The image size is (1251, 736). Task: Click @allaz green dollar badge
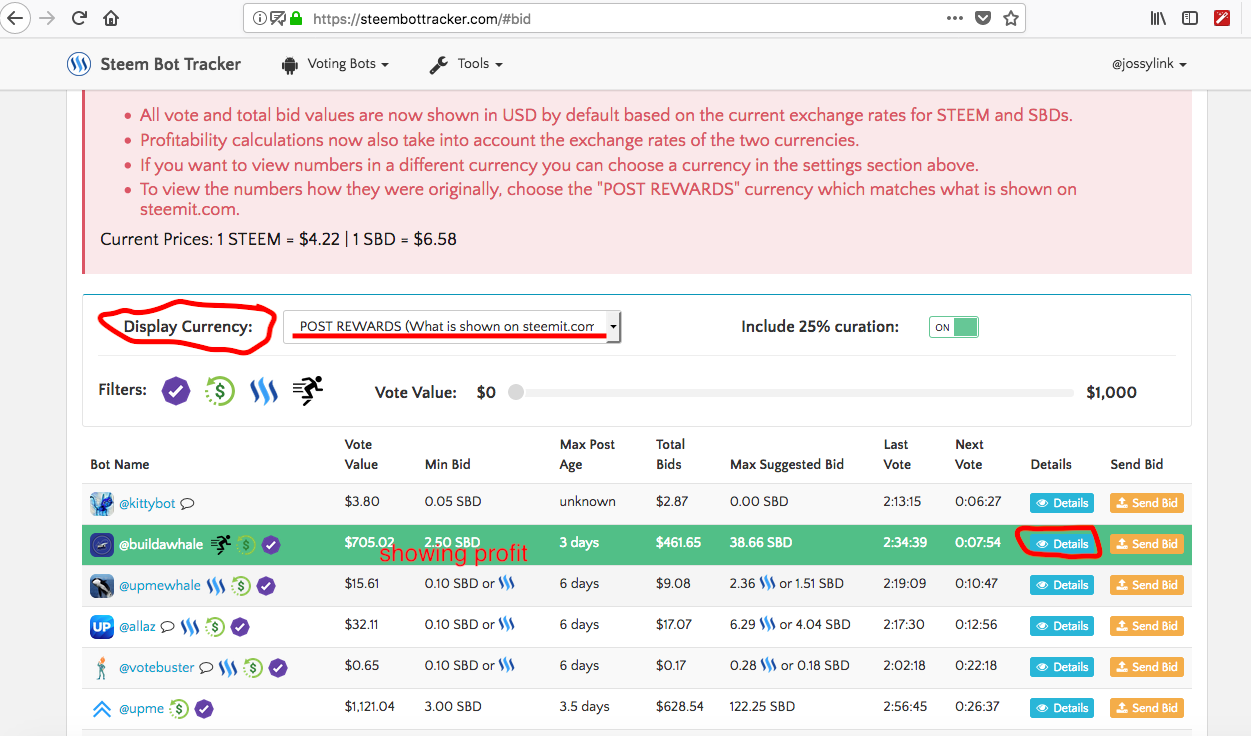click(215, 627)
